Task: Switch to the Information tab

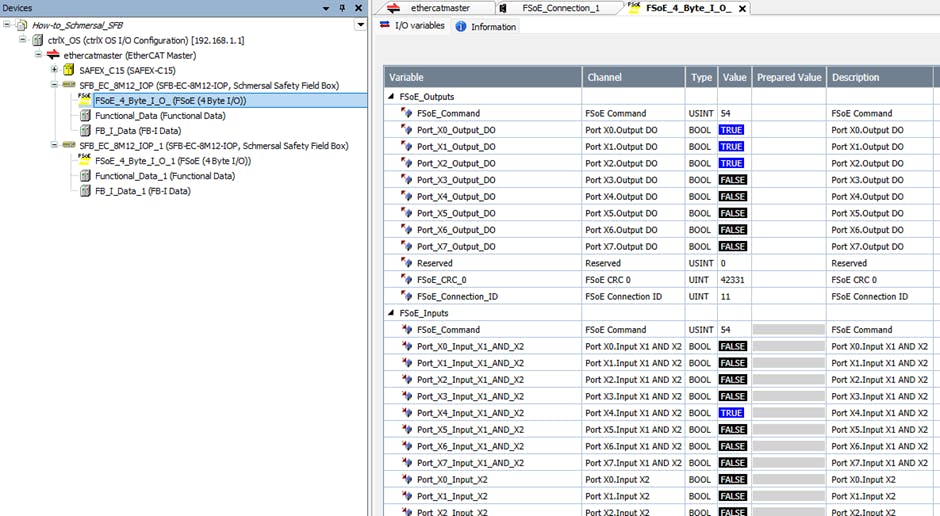Action: click(x=486, y=27)
